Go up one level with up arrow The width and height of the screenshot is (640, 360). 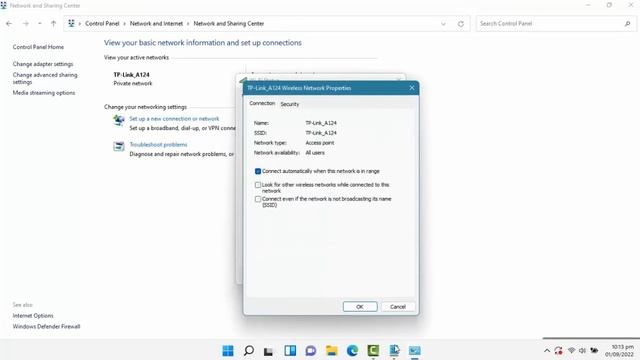point(53,24)
